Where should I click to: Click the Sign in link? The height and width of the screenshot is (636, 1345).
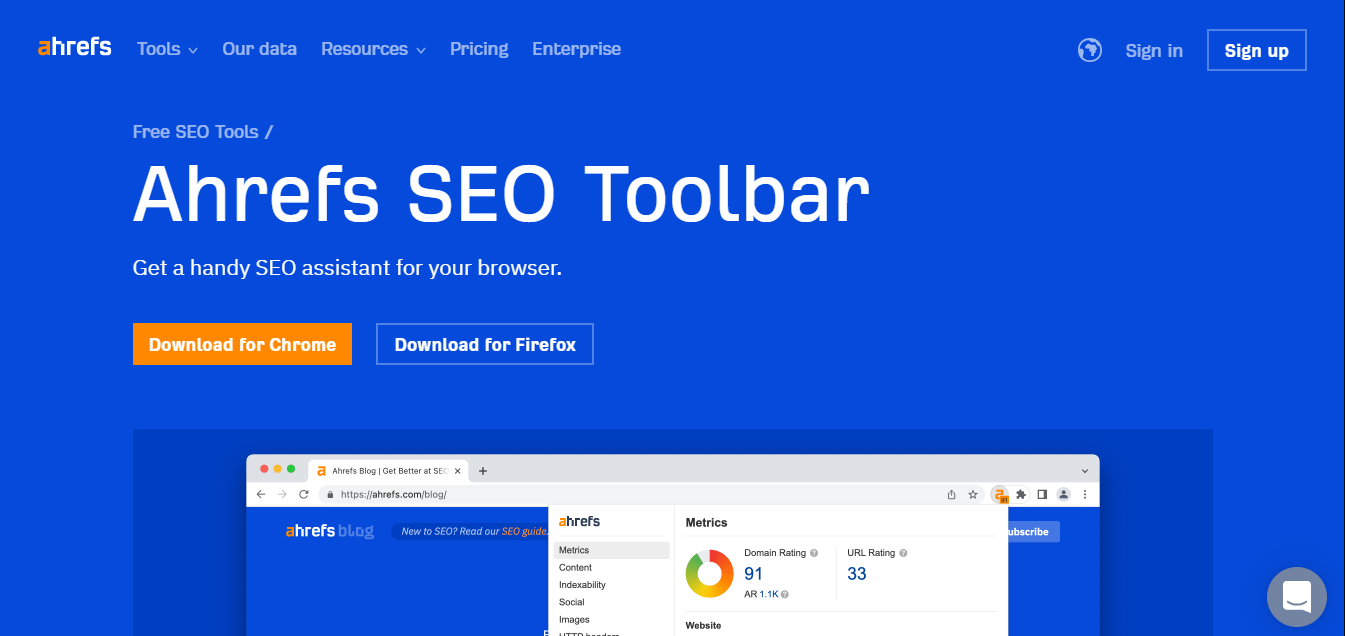1154,51
